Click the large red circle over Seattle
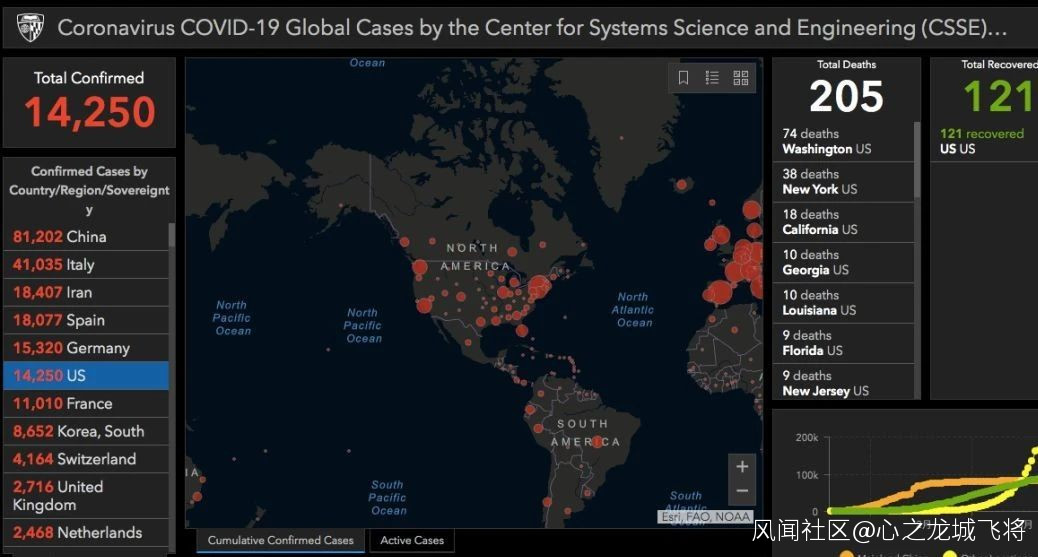 pyautogui.click(x=420, y=268)
